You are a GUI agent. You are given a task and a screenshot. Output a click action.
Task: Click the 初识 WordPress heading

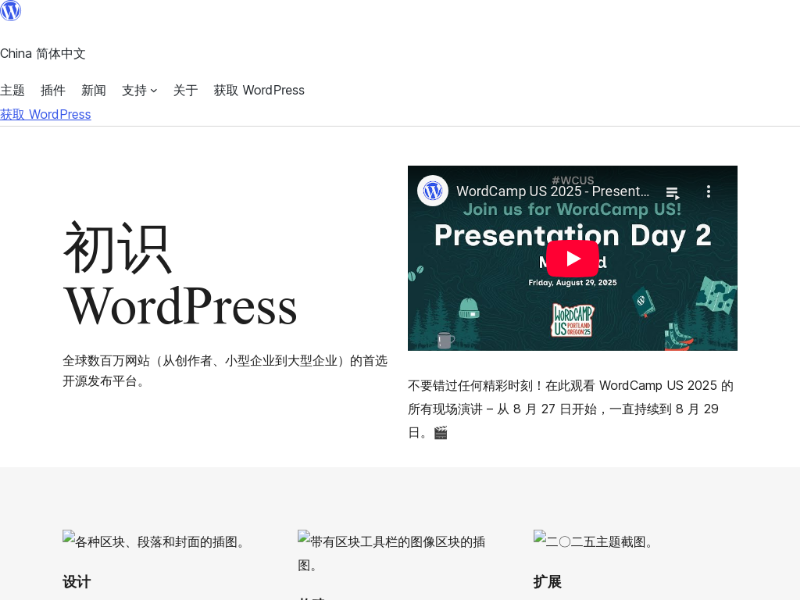tap(180, 276)
